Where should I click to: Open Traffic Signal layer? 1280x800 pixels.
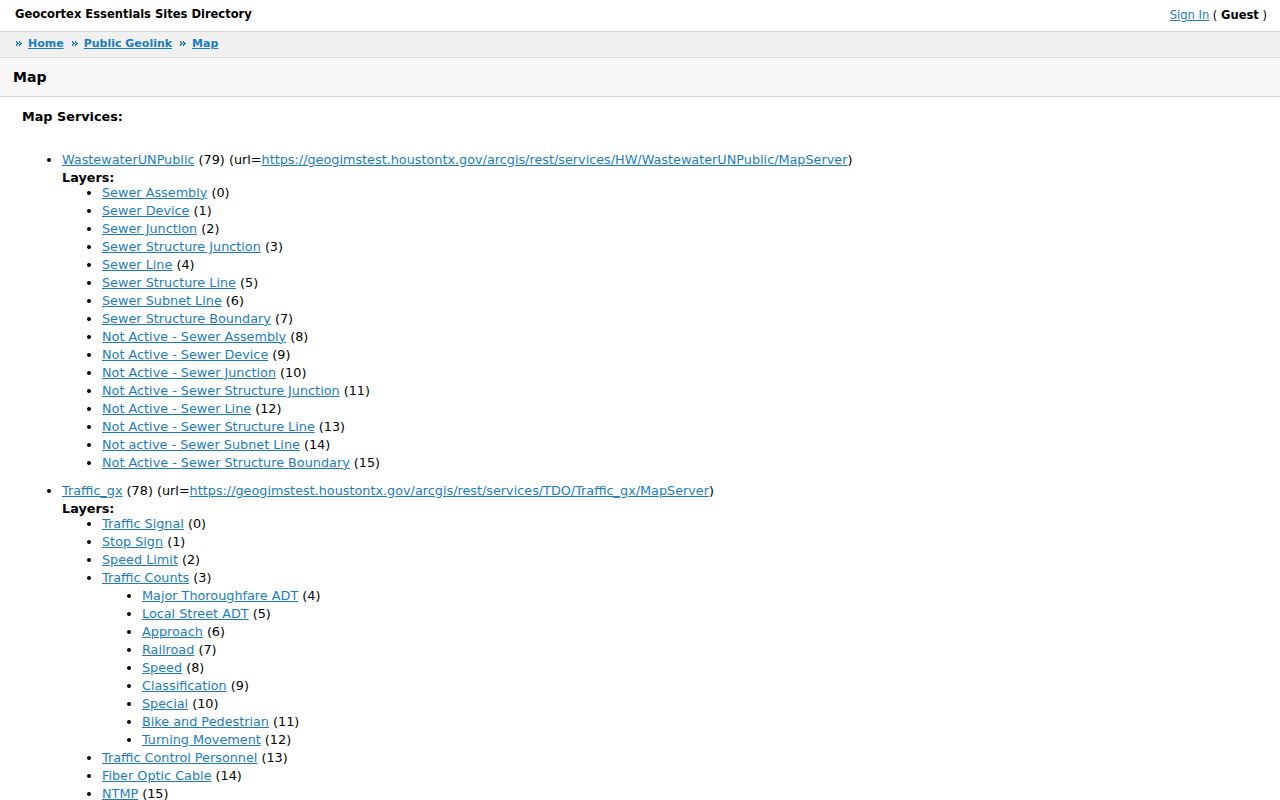coord(143,524)
